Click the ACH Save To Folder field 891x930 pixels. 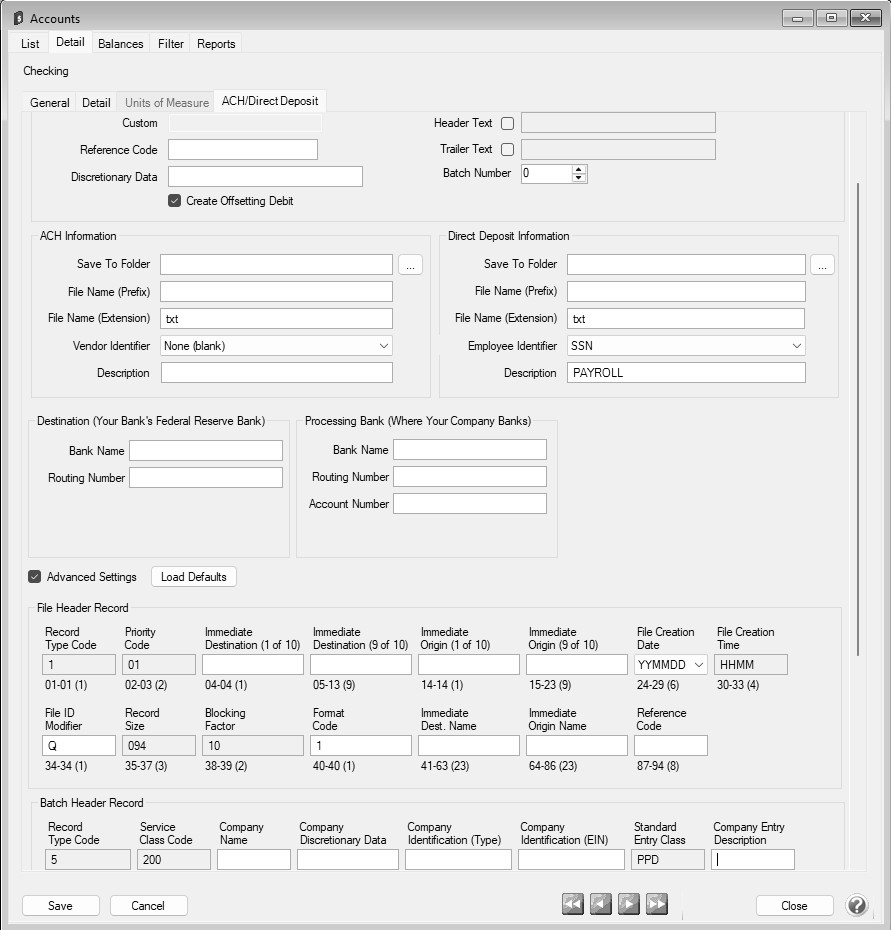coord(276,265)
